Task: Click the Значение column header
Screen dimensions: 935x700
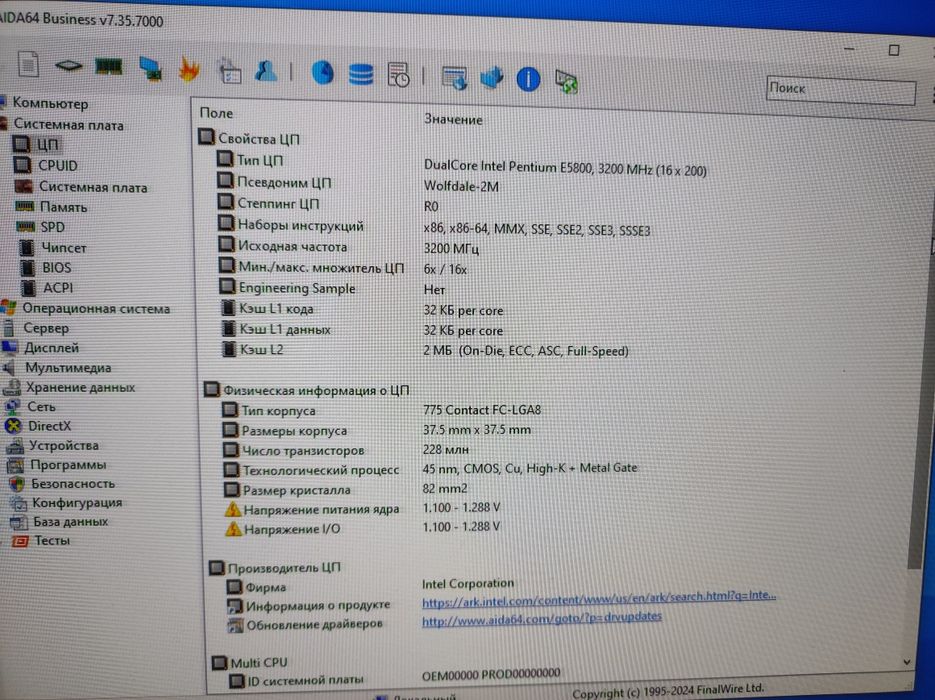Action: tap(453, 119)
